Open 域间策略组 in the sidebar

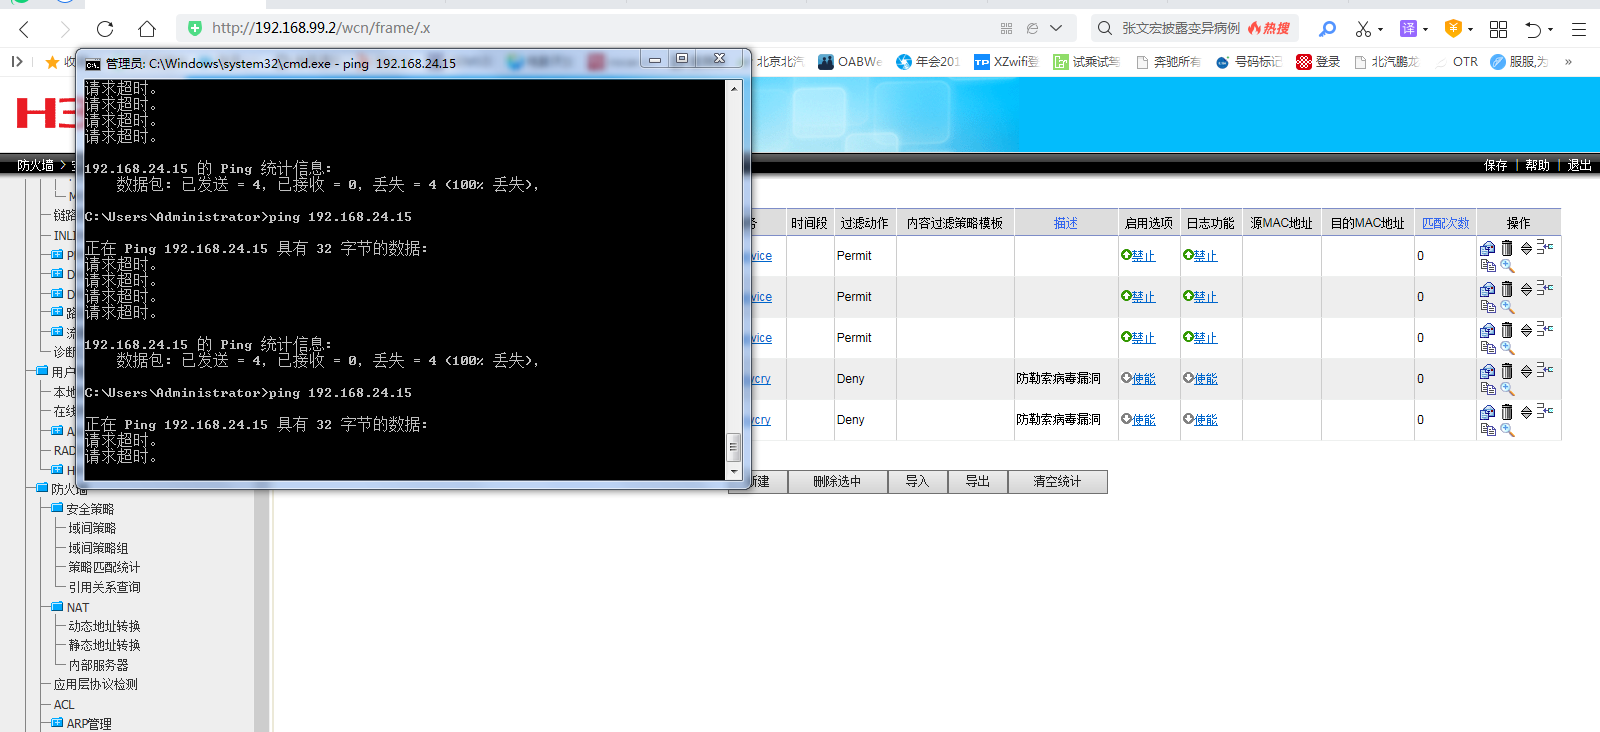(x=98, y=548)
